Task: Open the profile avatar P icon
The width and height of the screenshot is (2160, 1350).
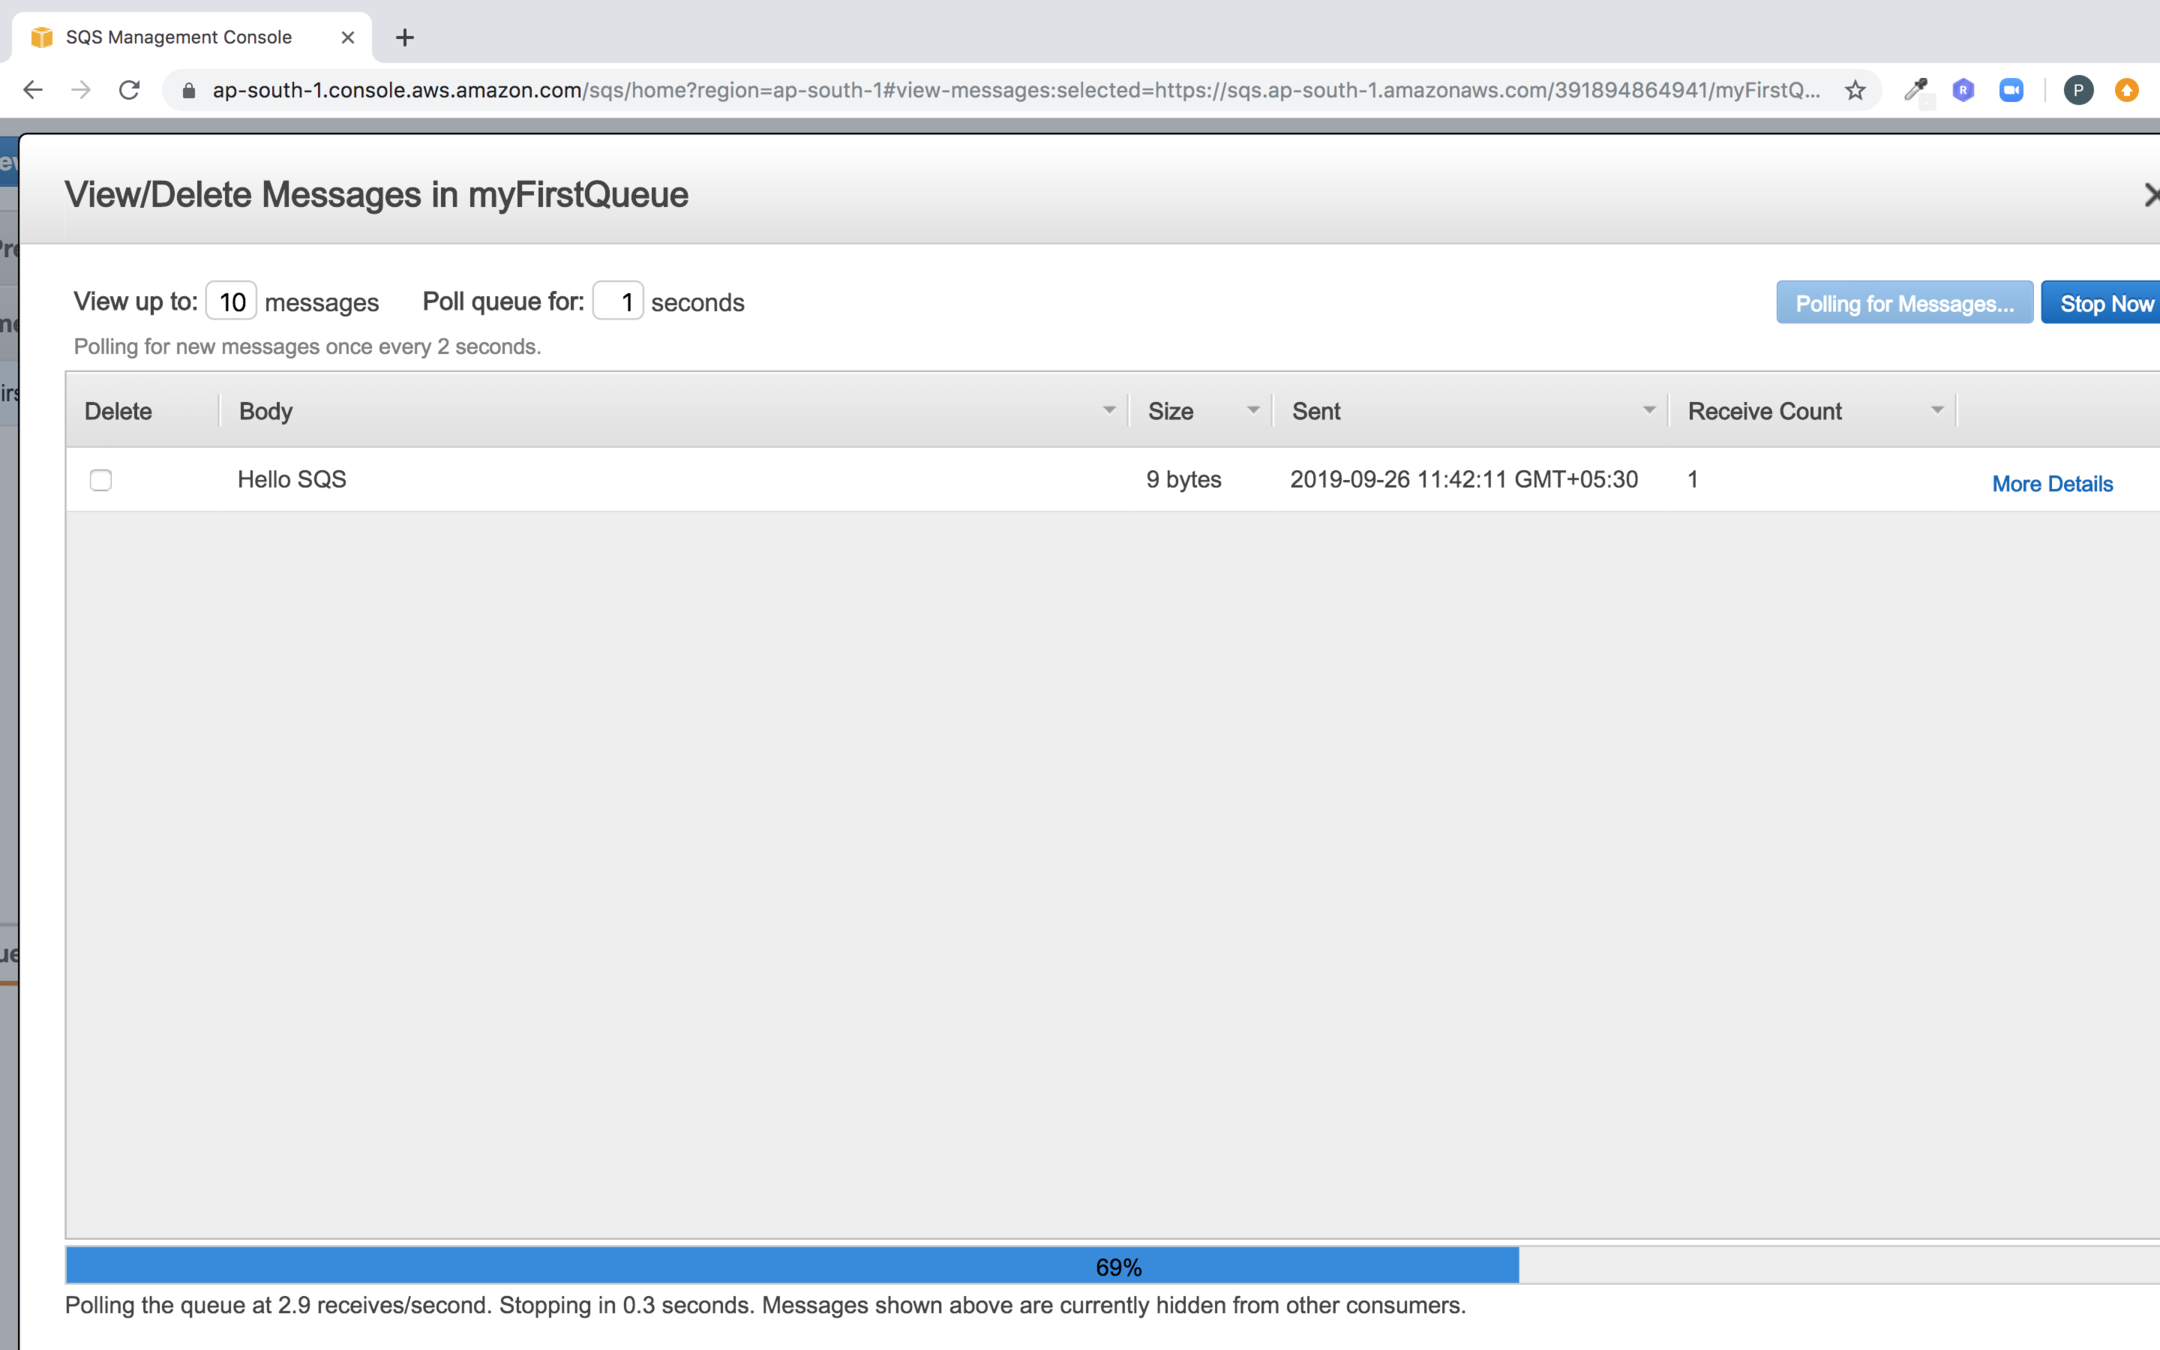Action: pyautogui.click(x=2078, y=90)
